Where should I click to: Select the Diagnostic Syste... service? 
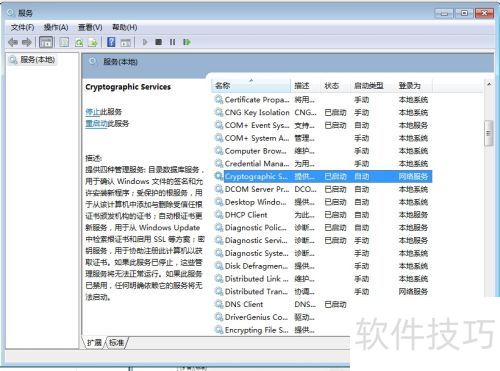[x=322, y=253]
